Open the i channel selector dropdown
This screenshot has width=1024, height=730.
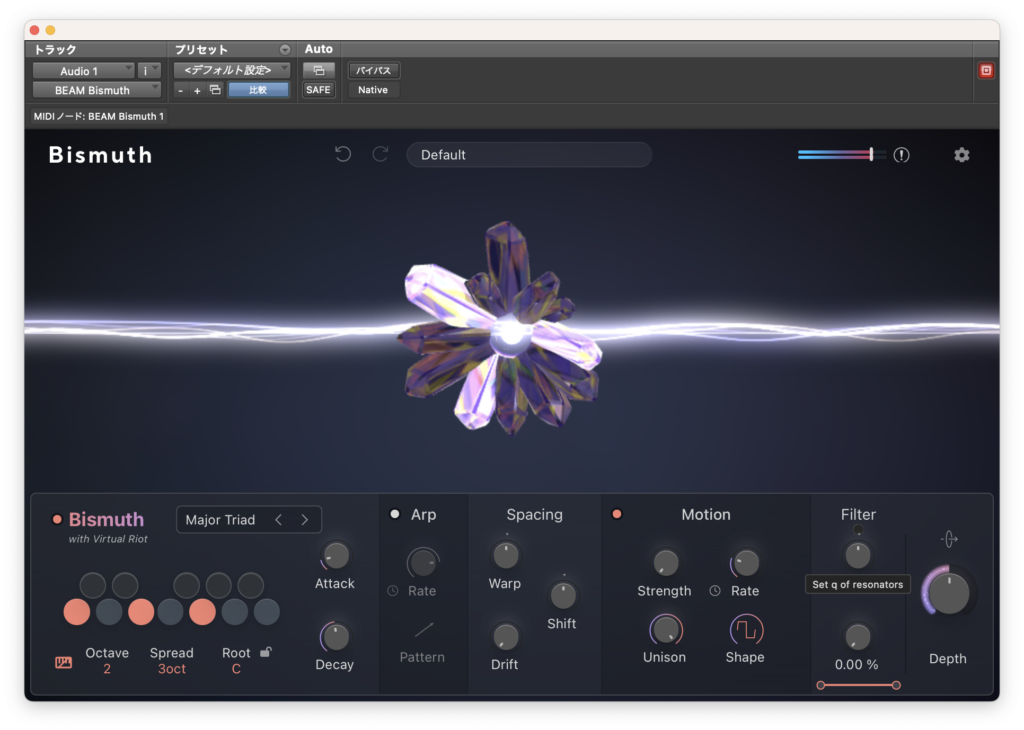tap(150, 71)
